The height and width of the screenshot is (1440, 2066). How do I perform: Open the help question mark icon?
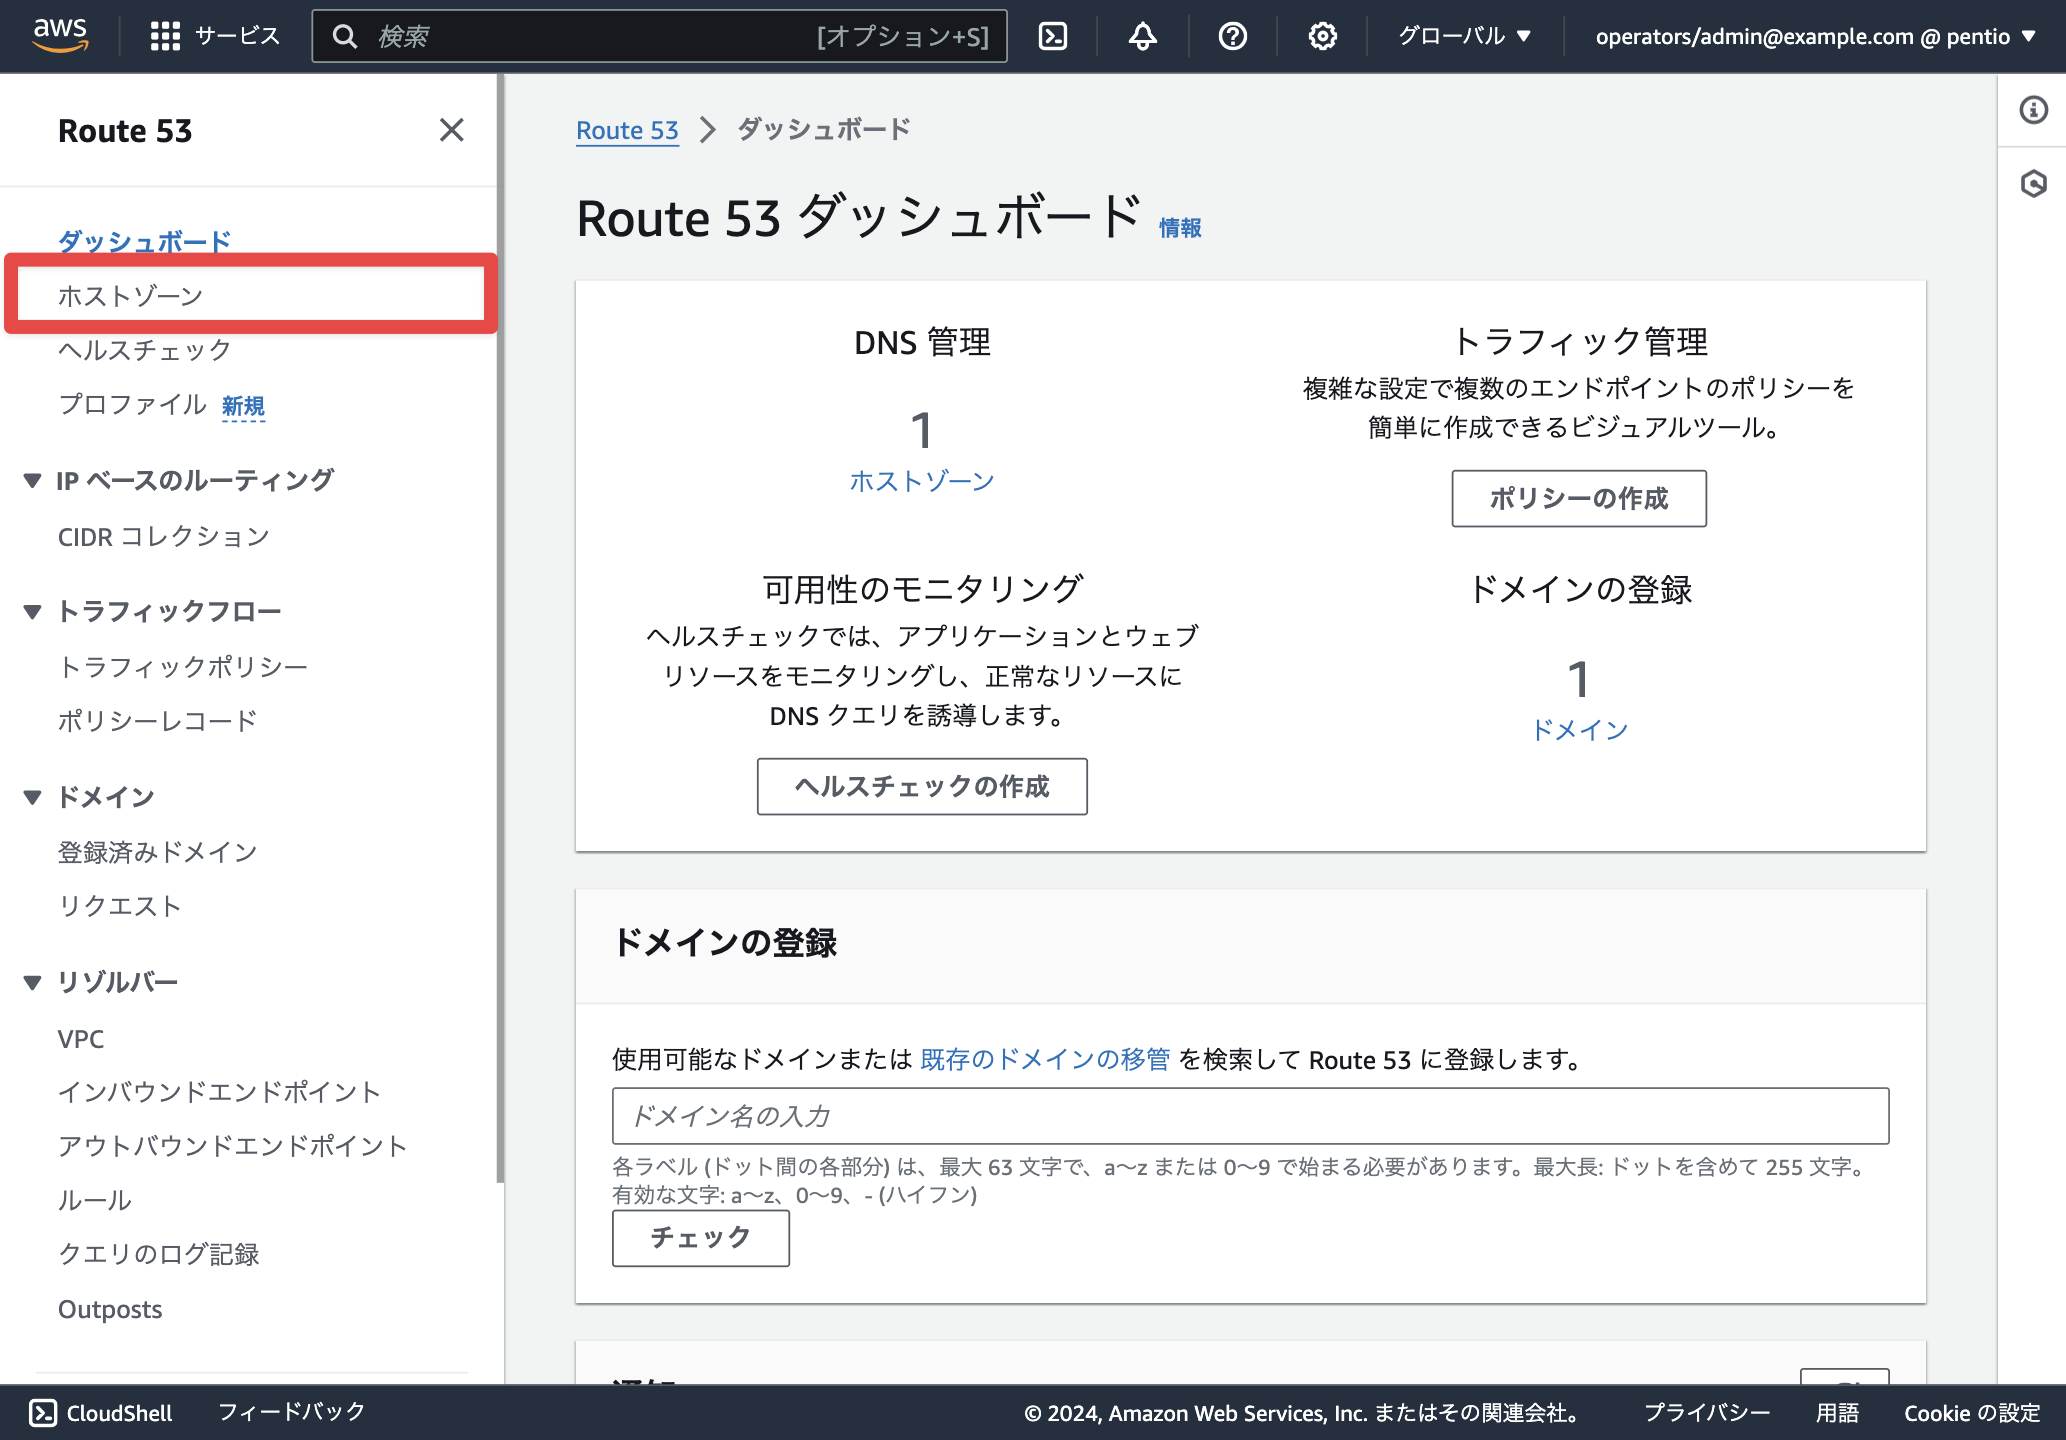pos(1233,36)
